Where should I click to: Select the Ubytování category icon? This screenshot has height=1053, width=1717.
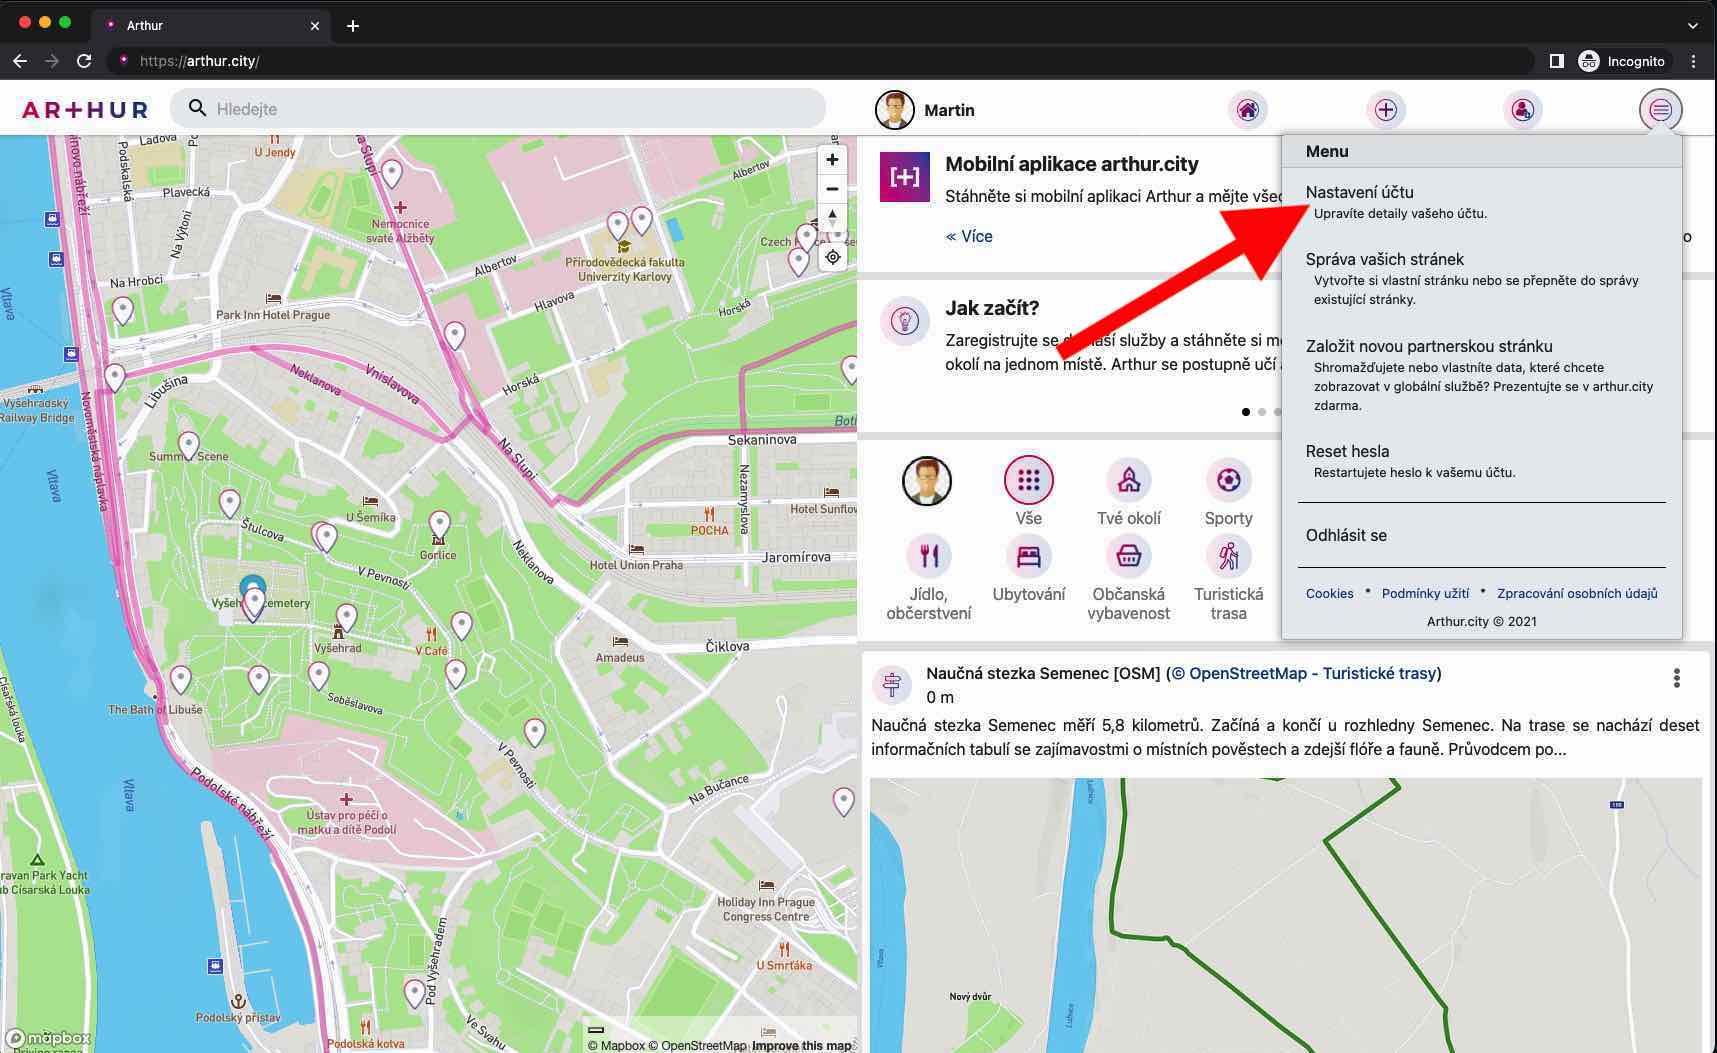(x=1028, y=556)
